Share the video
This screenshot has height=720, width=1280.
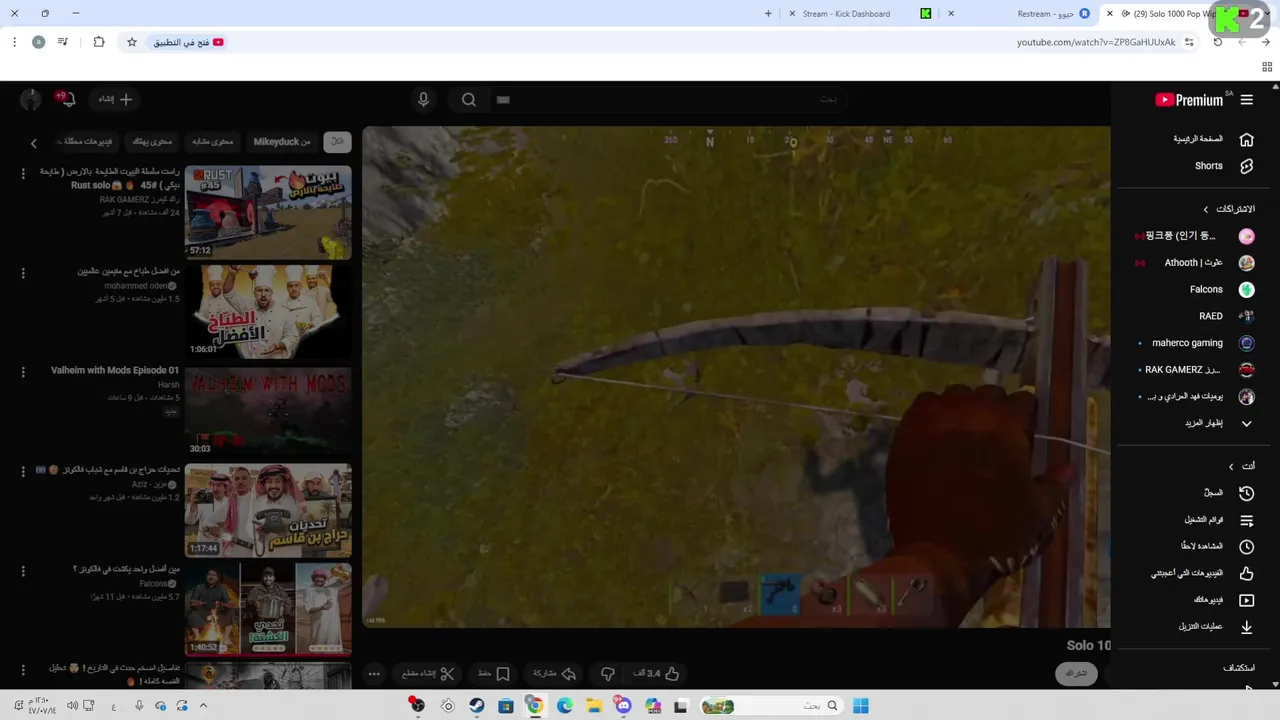[x=554, y=674]
